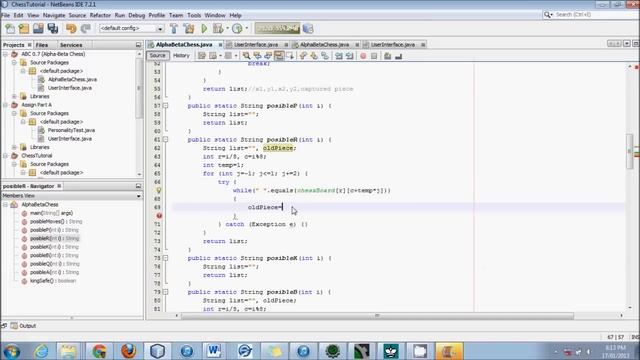Collapse the ChessTutorial project node
The width and height of the screenshot is (640, 360).
pos(5,156)
